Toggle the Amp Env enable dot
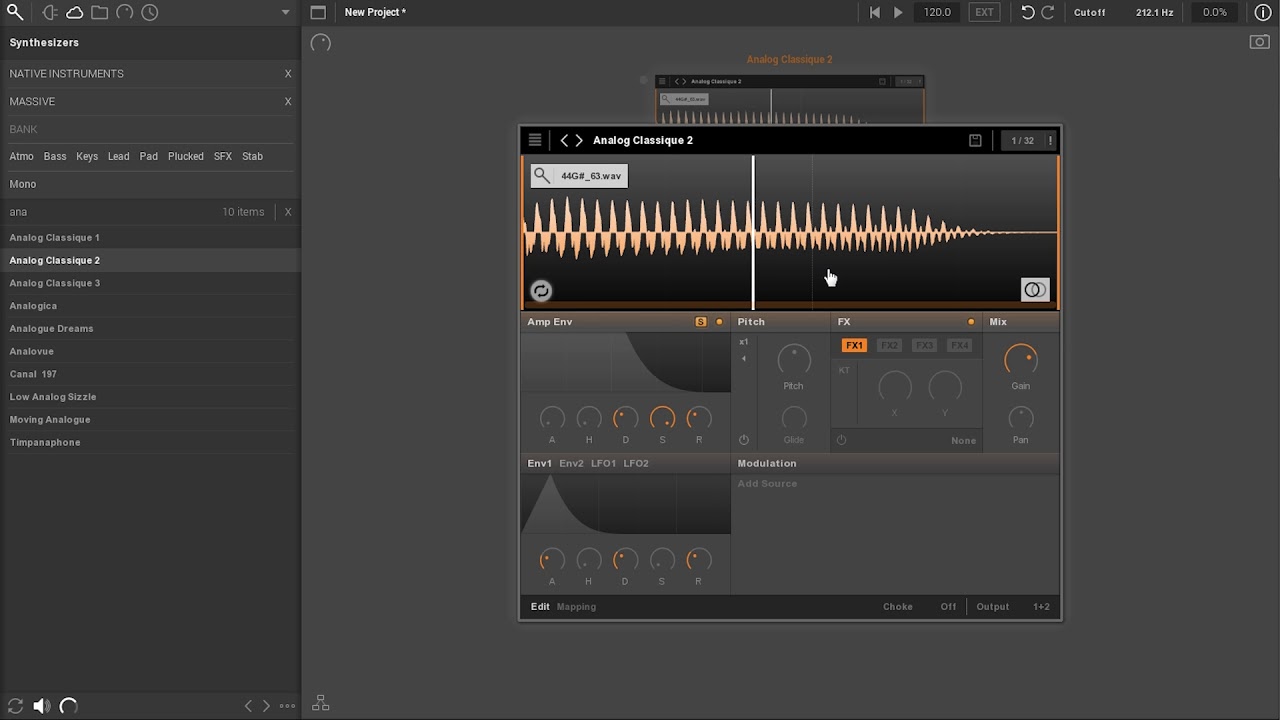 click(x=719, y=322)
